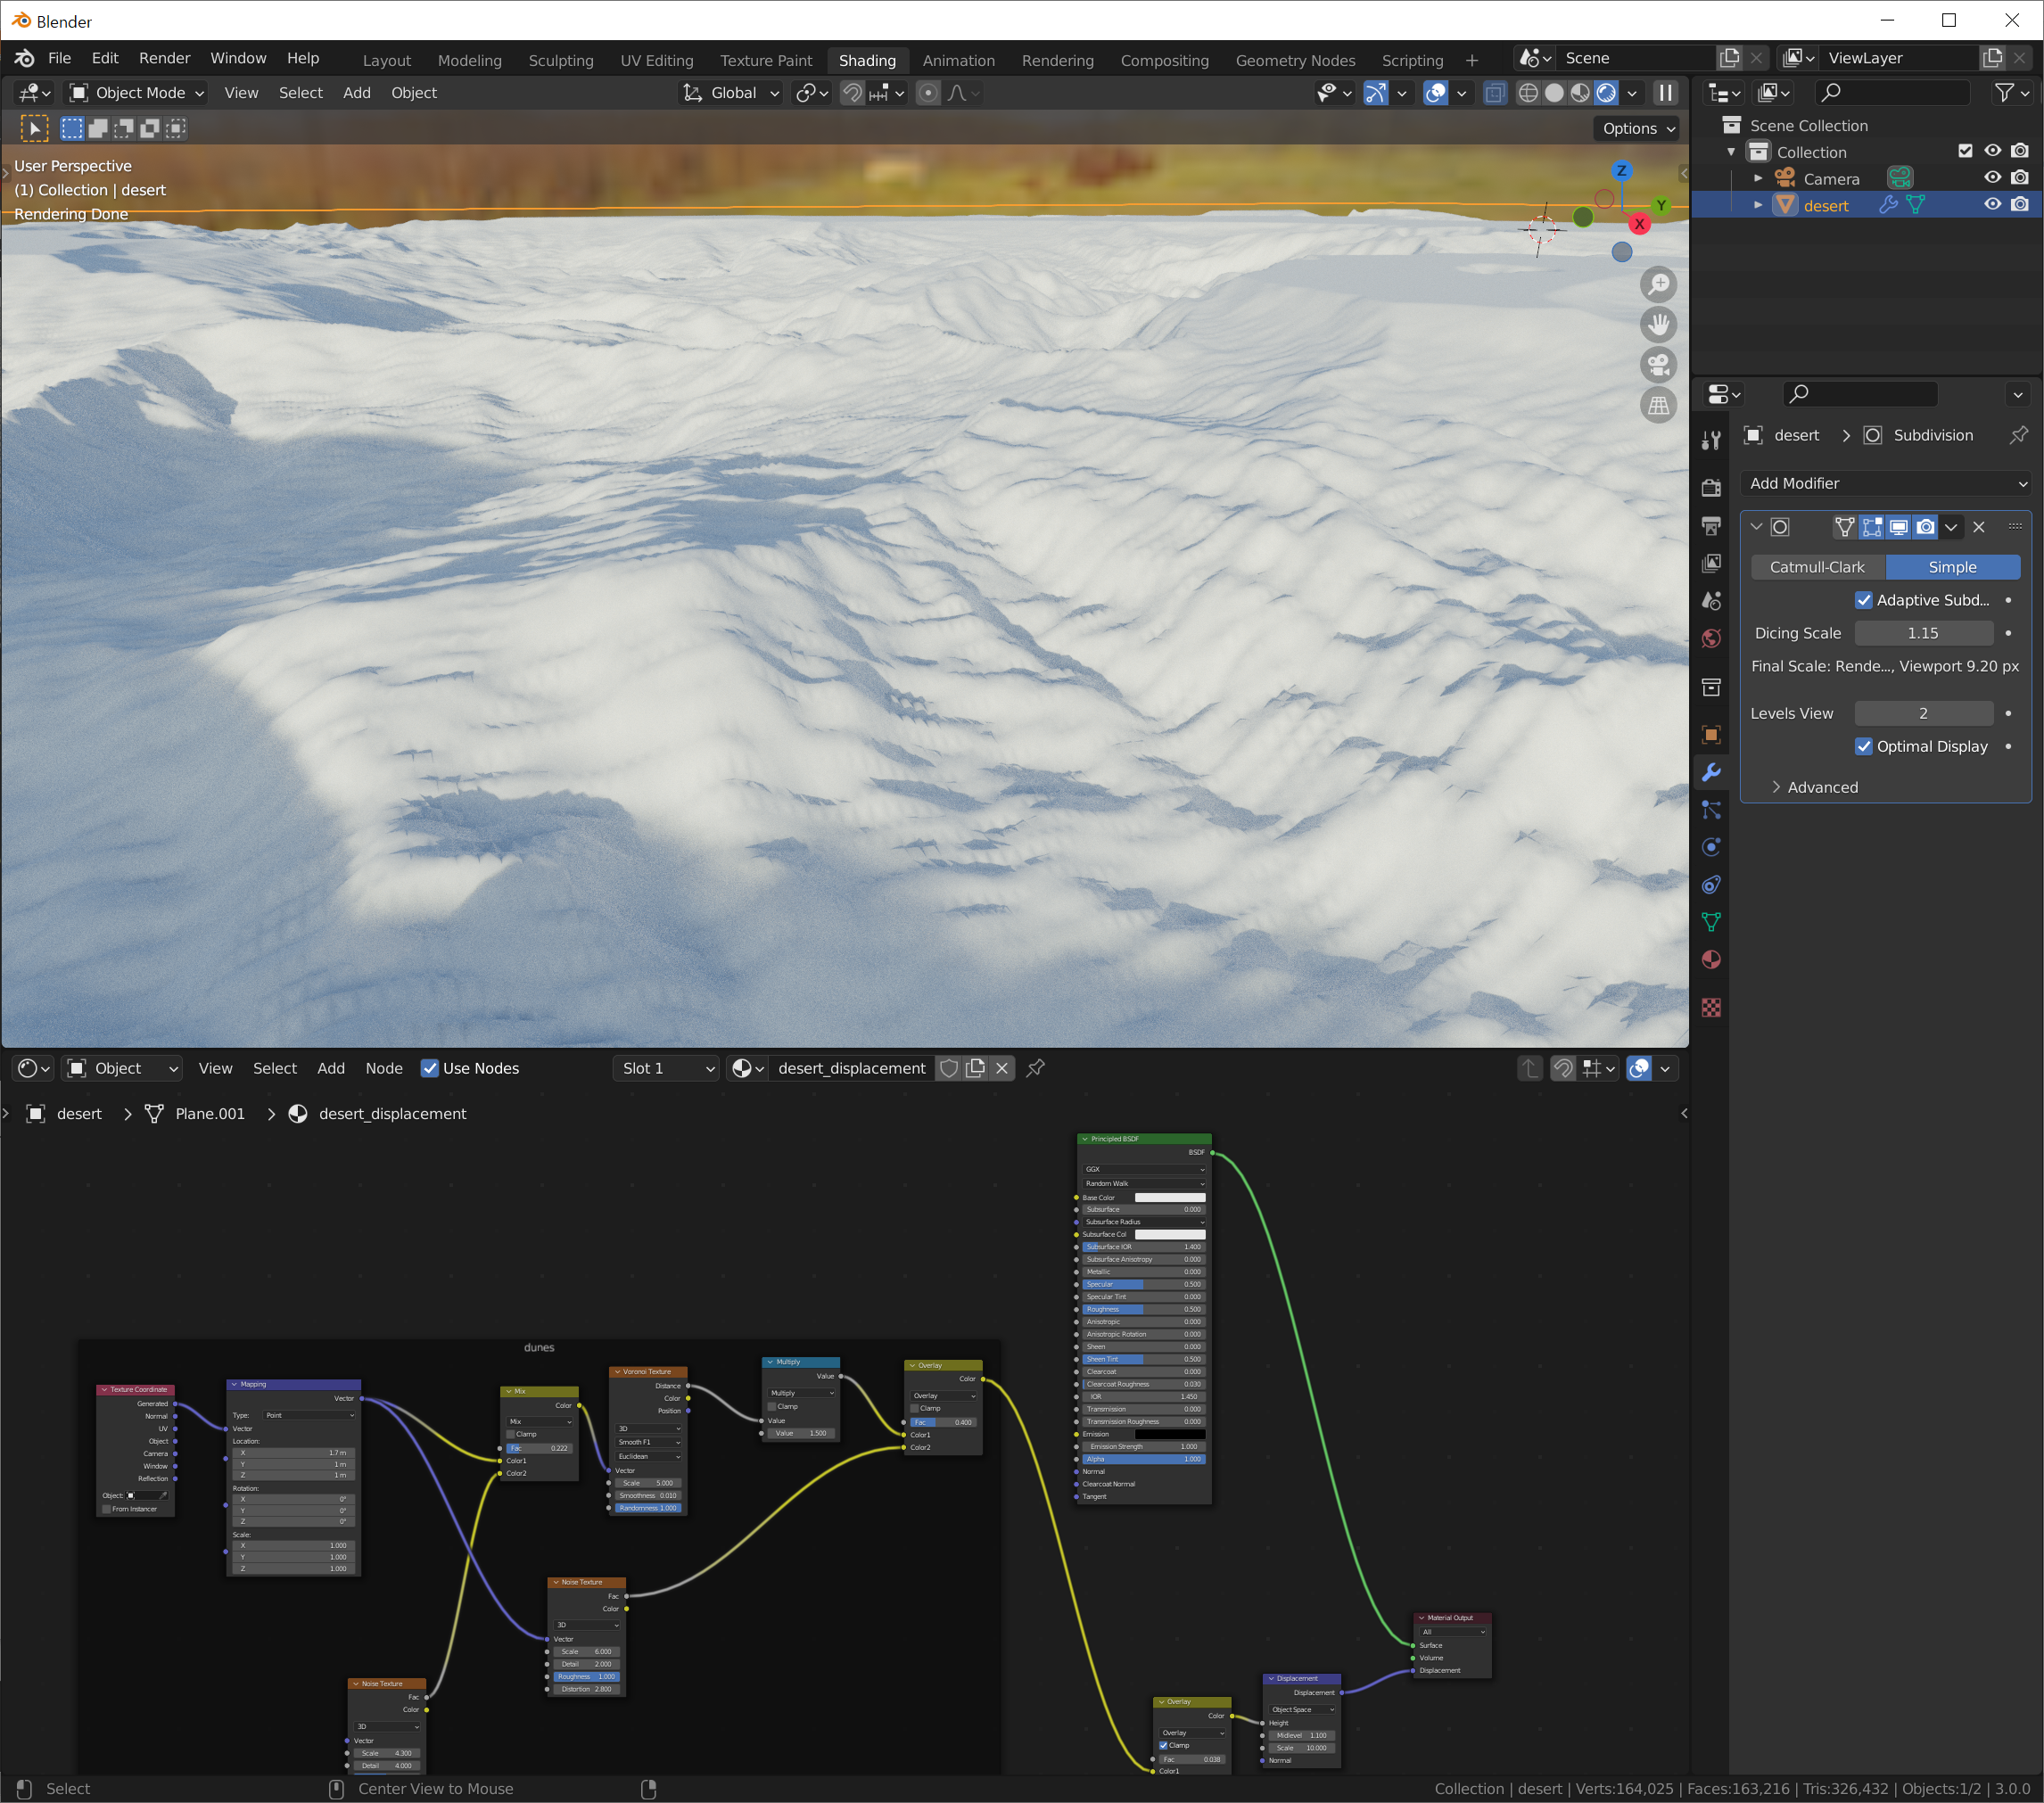Viewport: 2044px width, 1803px height.
Task: Select Catmull-Clark subdivision type
Action: click(x=1816, y=567)
